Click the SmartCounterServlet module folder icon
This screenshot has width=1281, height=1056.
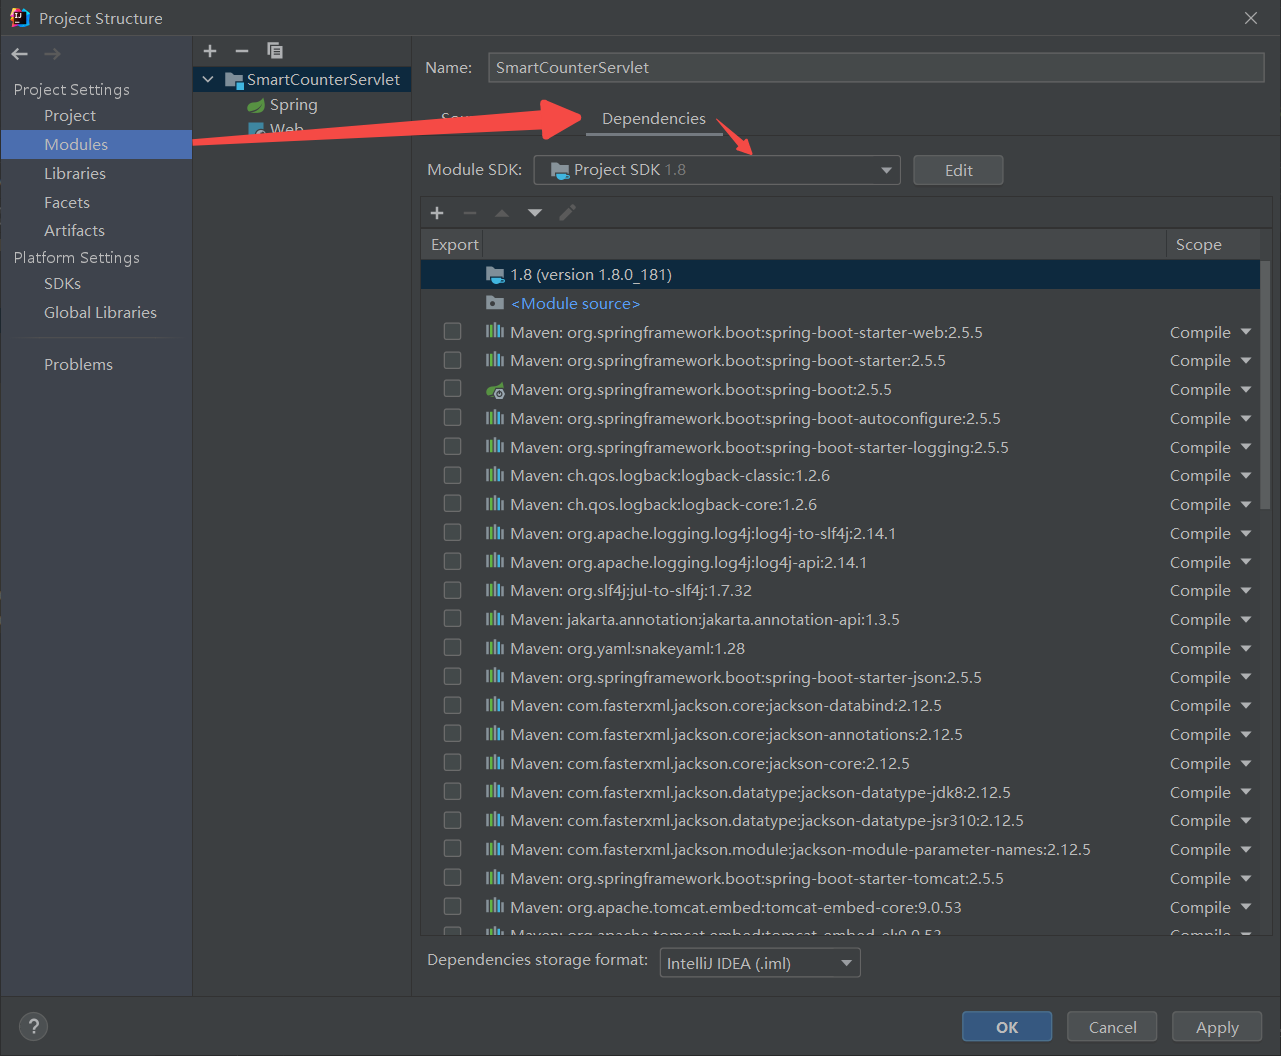234,80
